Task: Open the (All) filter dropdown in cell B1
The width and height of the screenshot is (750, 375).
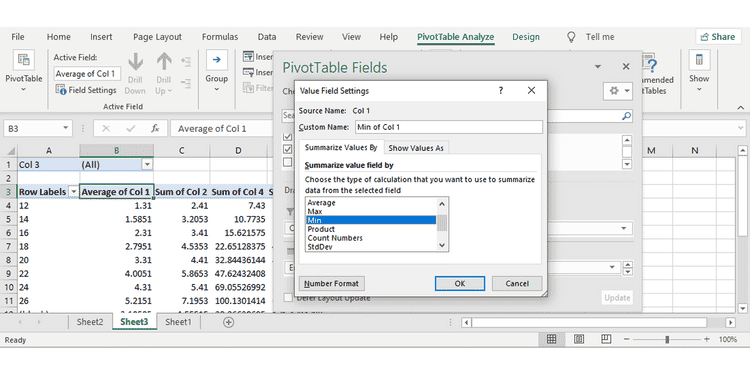Action: pyautogui.click(x=147, y=165)
